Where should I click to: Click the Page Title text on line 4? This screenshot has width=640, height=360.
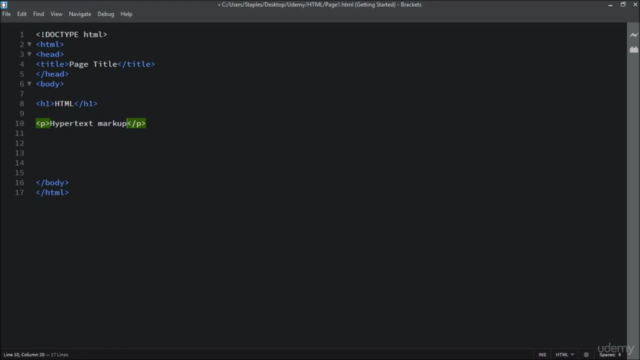93,64
